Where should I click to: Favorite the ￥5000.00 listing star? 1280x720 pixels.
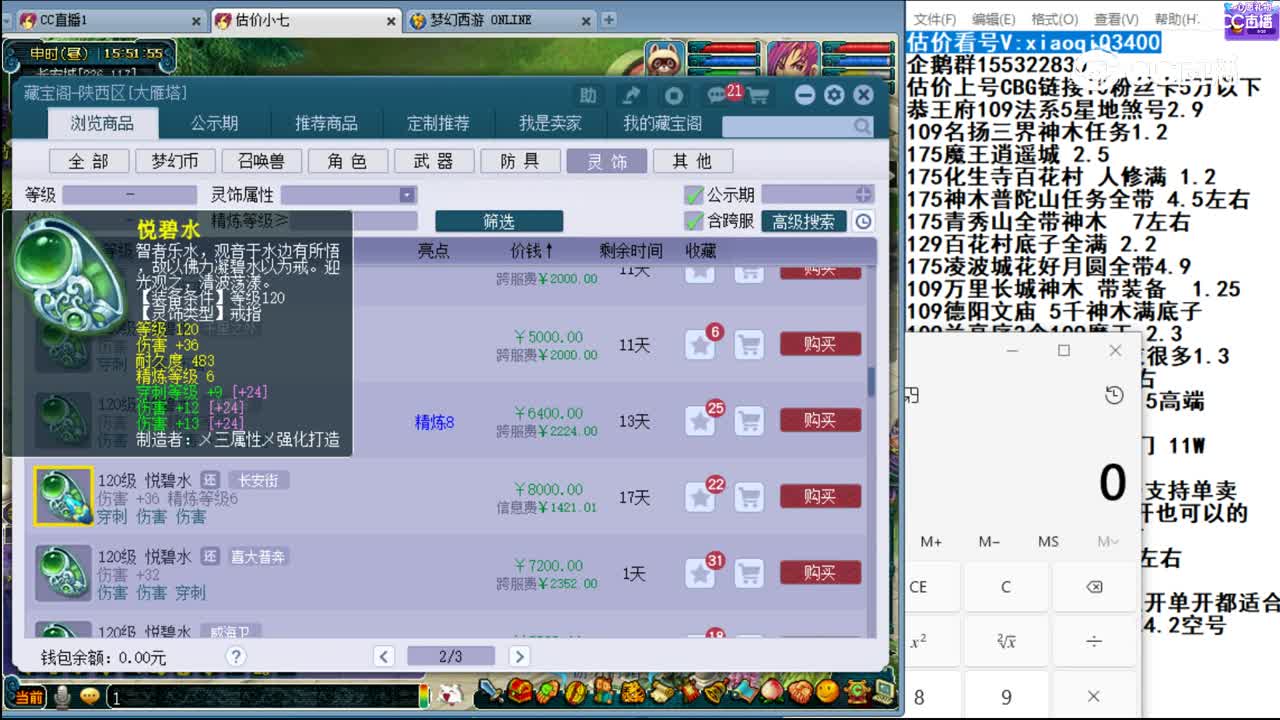(700, 345)
